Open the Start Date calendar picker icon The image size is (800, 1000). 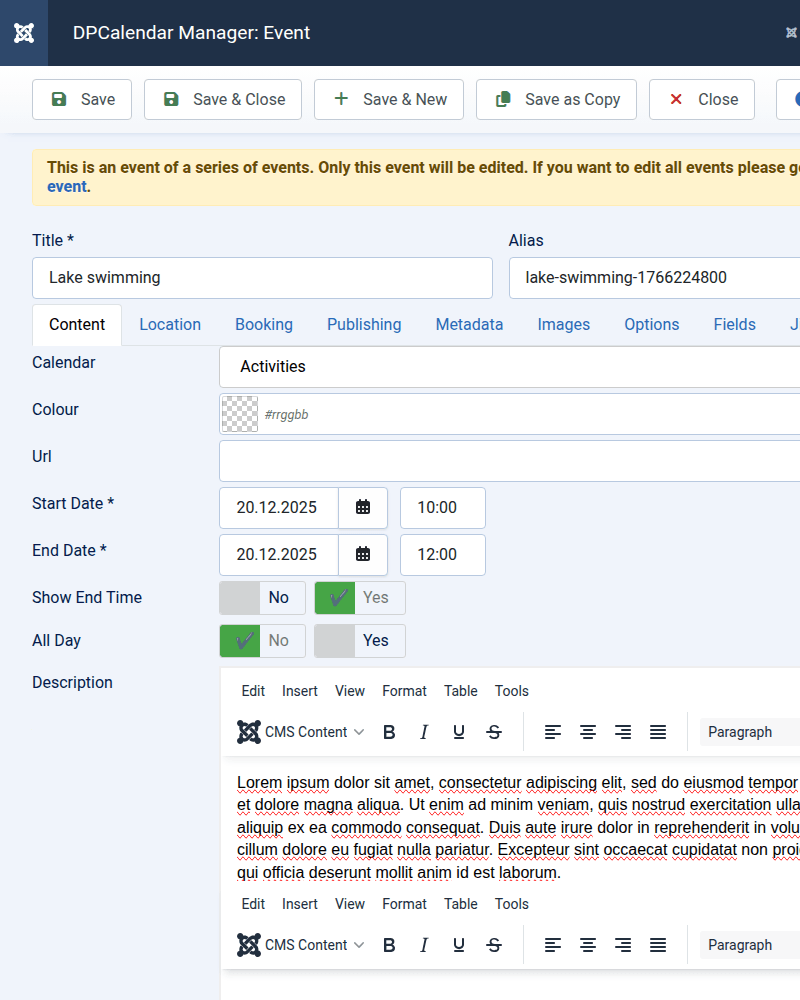click(363, 508)
